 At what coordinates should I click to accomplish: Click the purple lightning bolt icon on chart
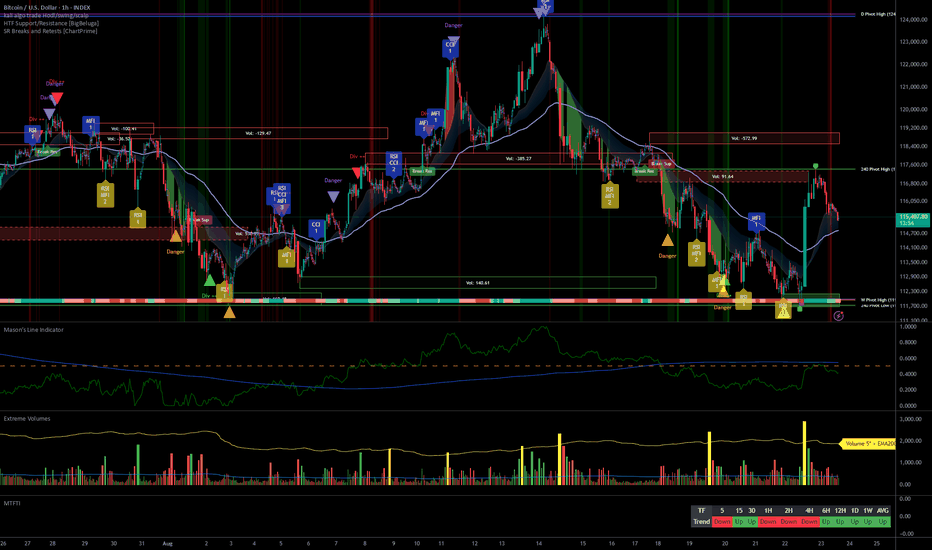(x=838, y=316)
